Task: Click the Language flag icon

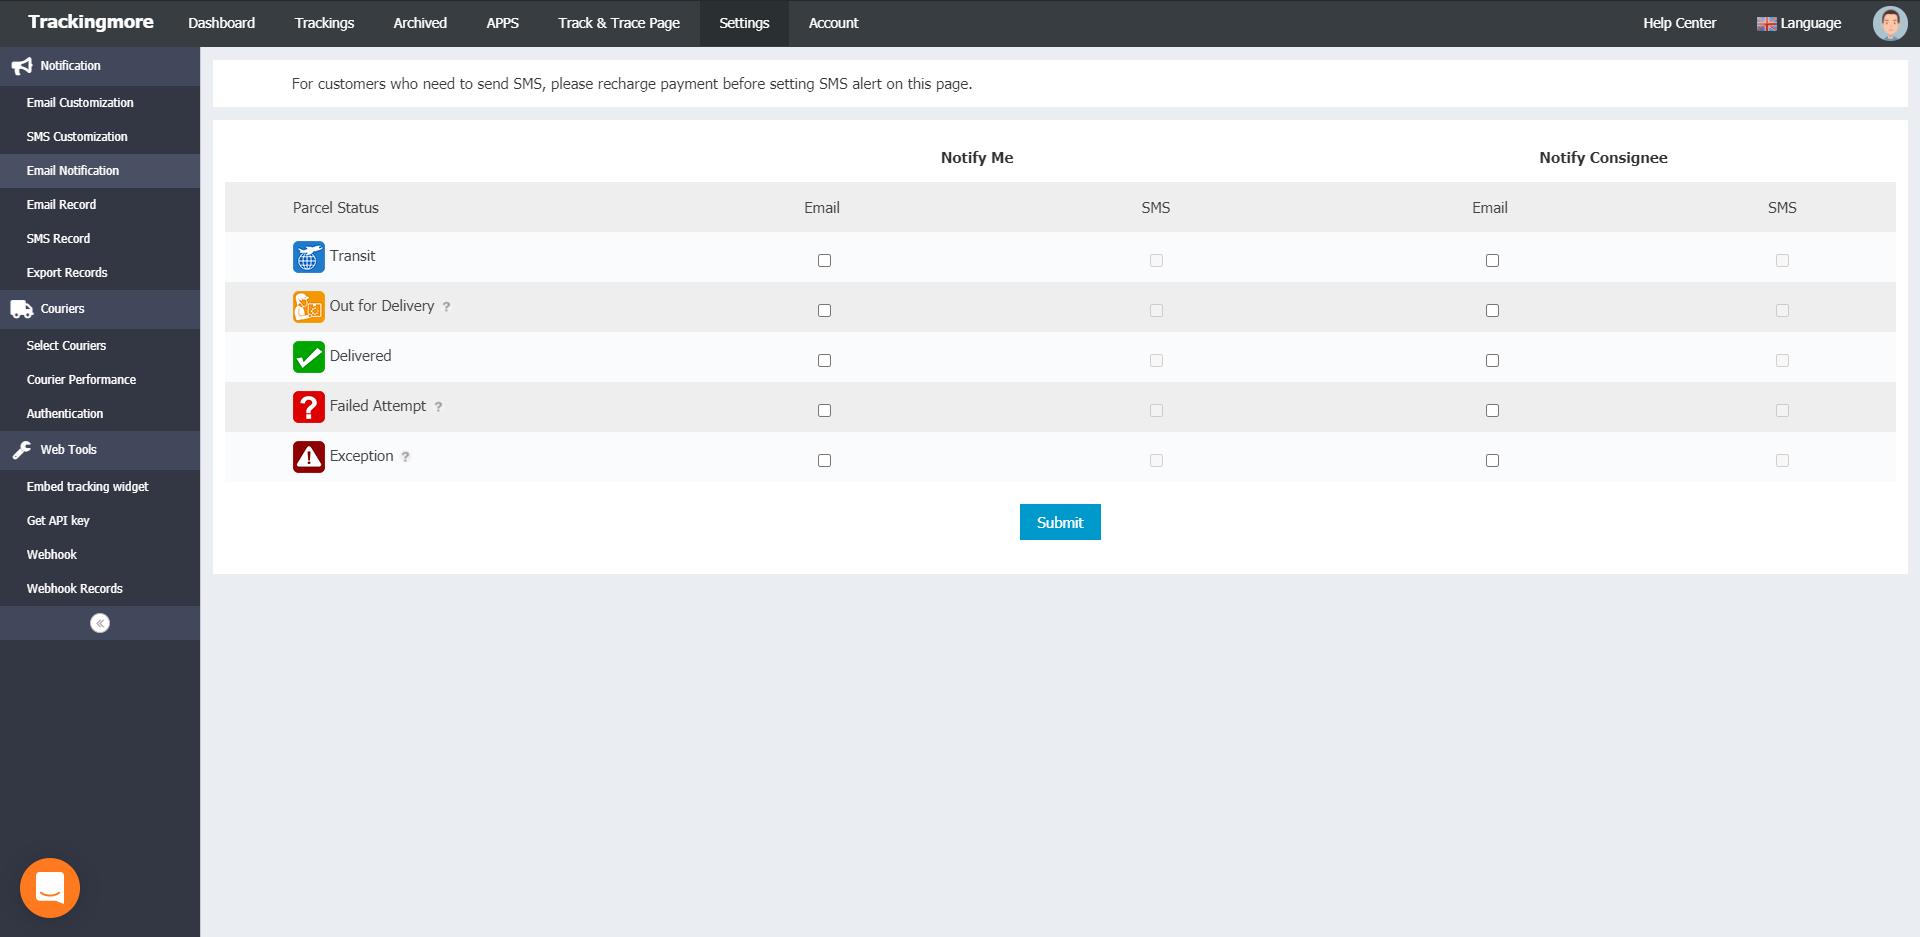Action: click(1767, 24)
